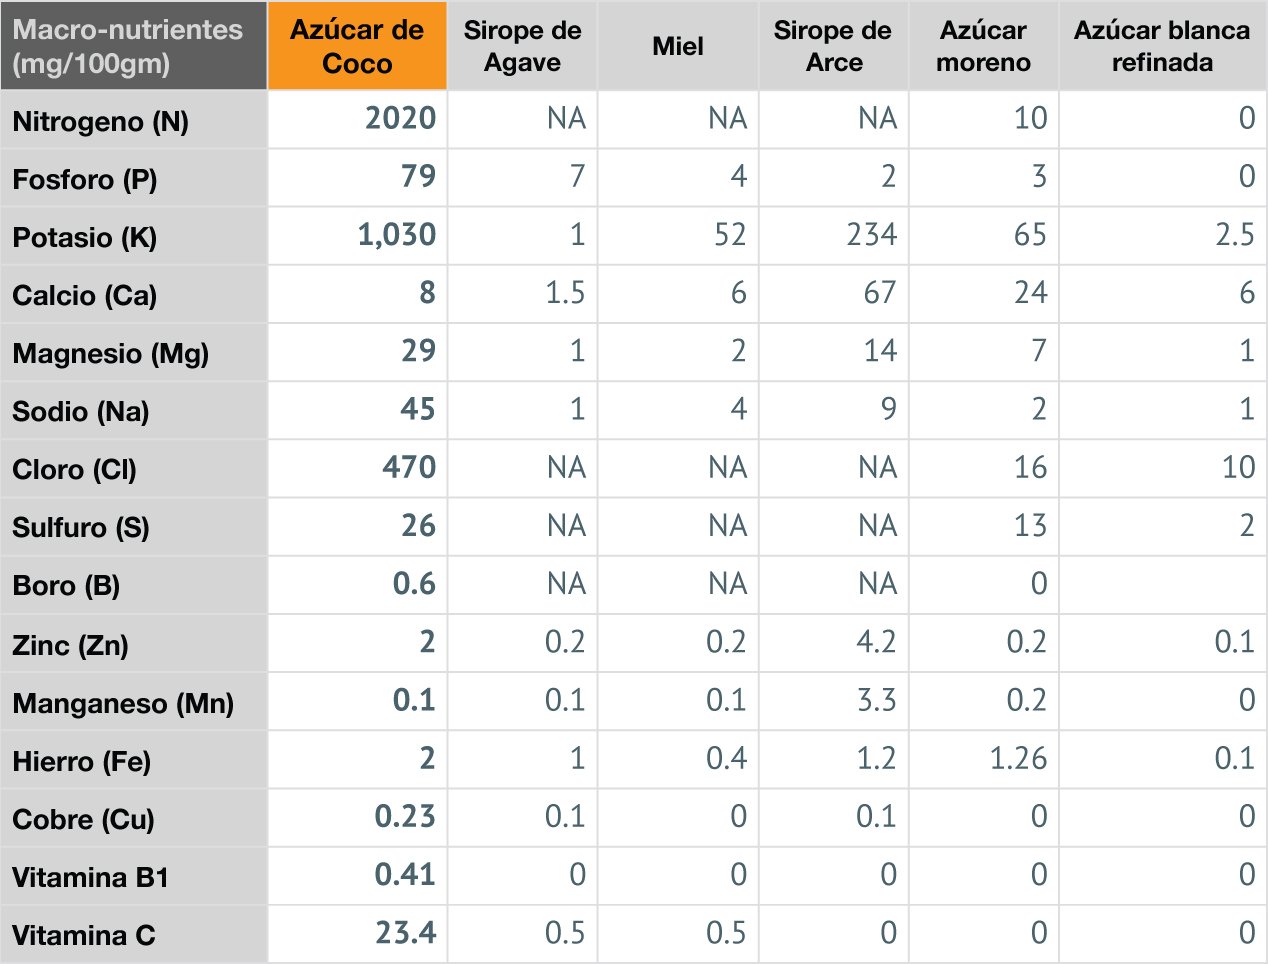Select the 1,030 potassium value cell
This screenshot has width=1268, height=964.
(397, 235)
